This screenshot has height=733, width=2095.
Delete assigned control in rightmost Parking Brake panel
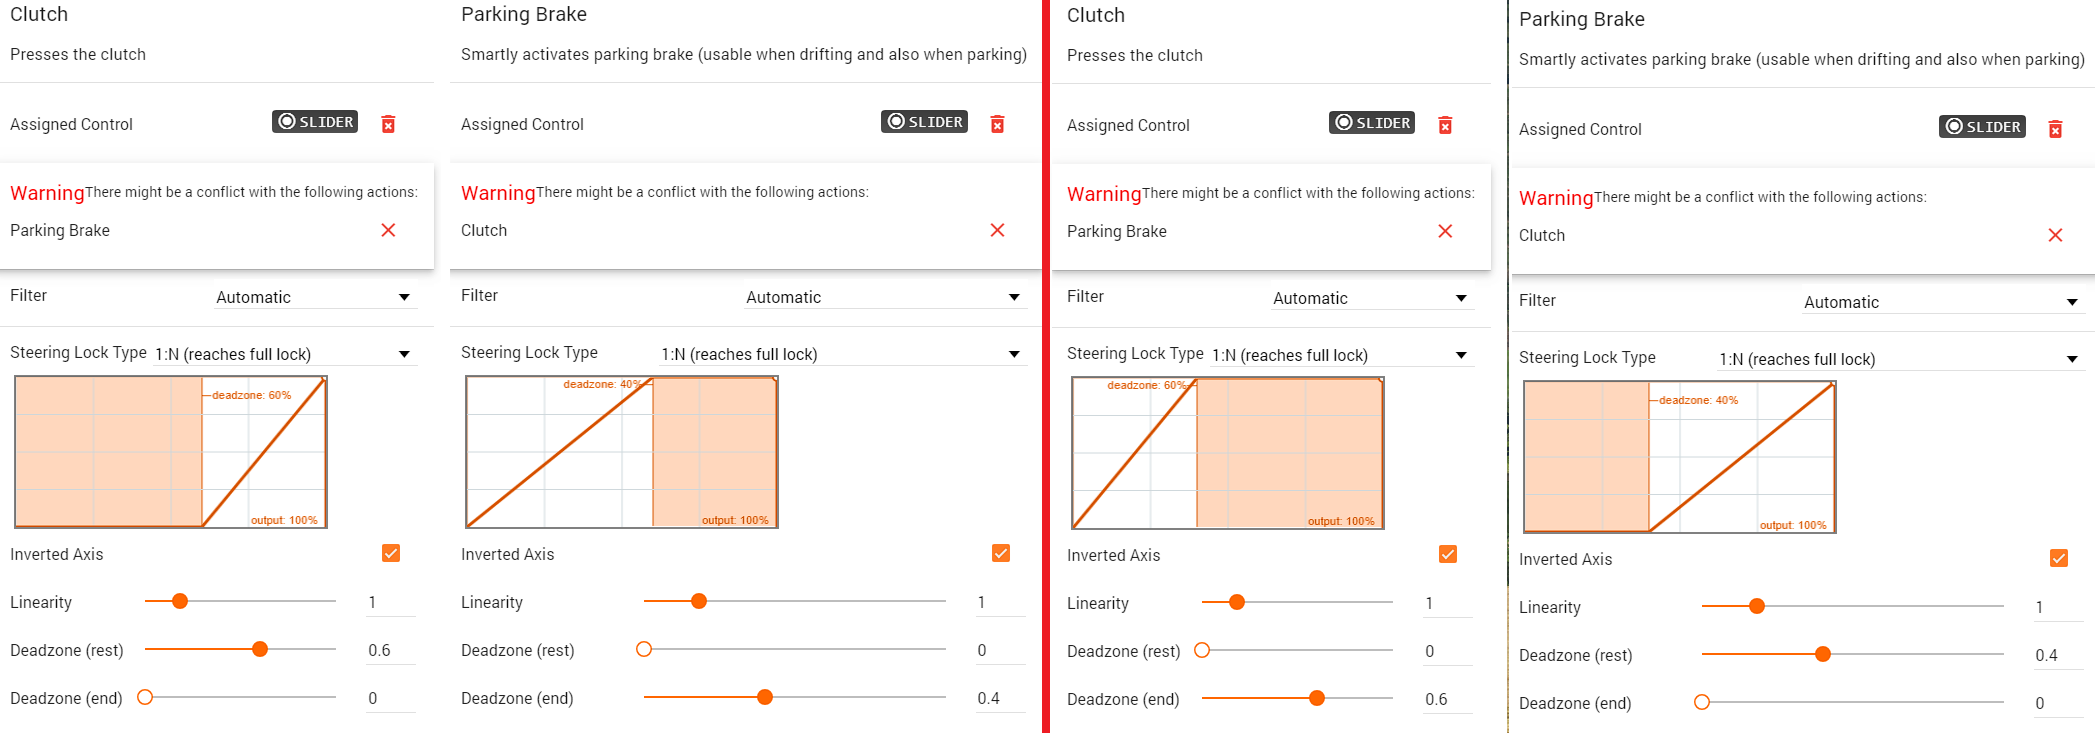(x=2055, y=129)
